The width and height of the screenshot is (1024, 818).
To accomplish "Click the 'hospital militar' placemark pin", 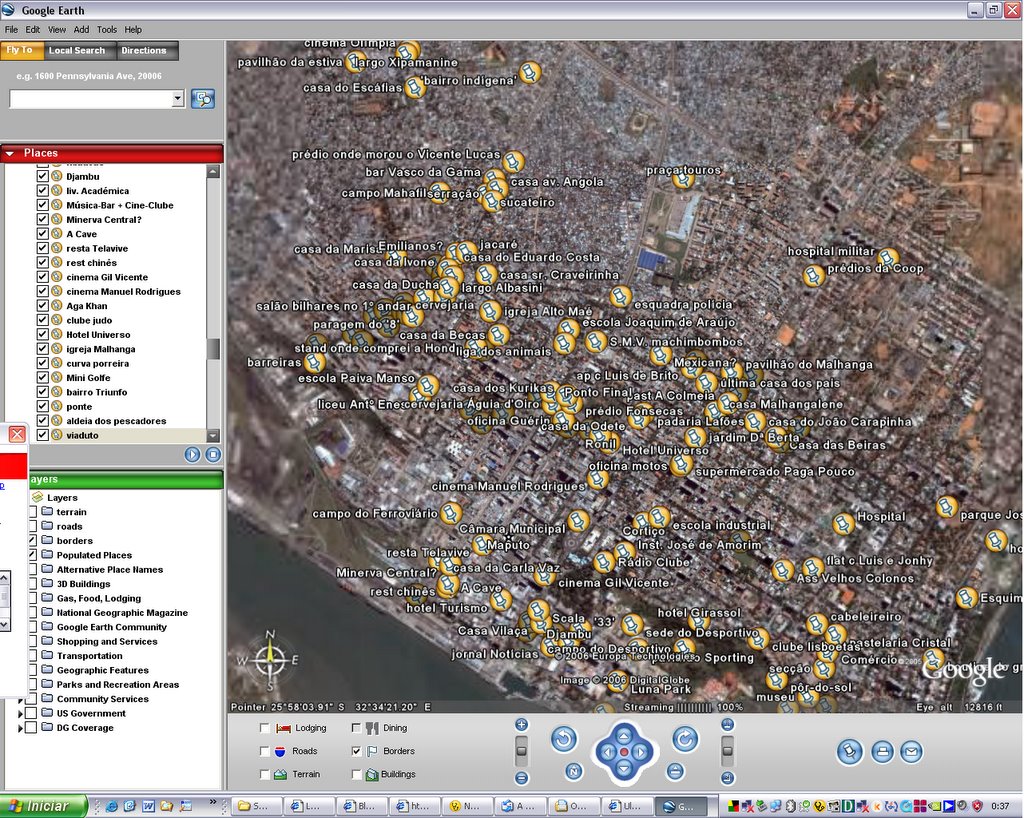I will tap(888, 258).
